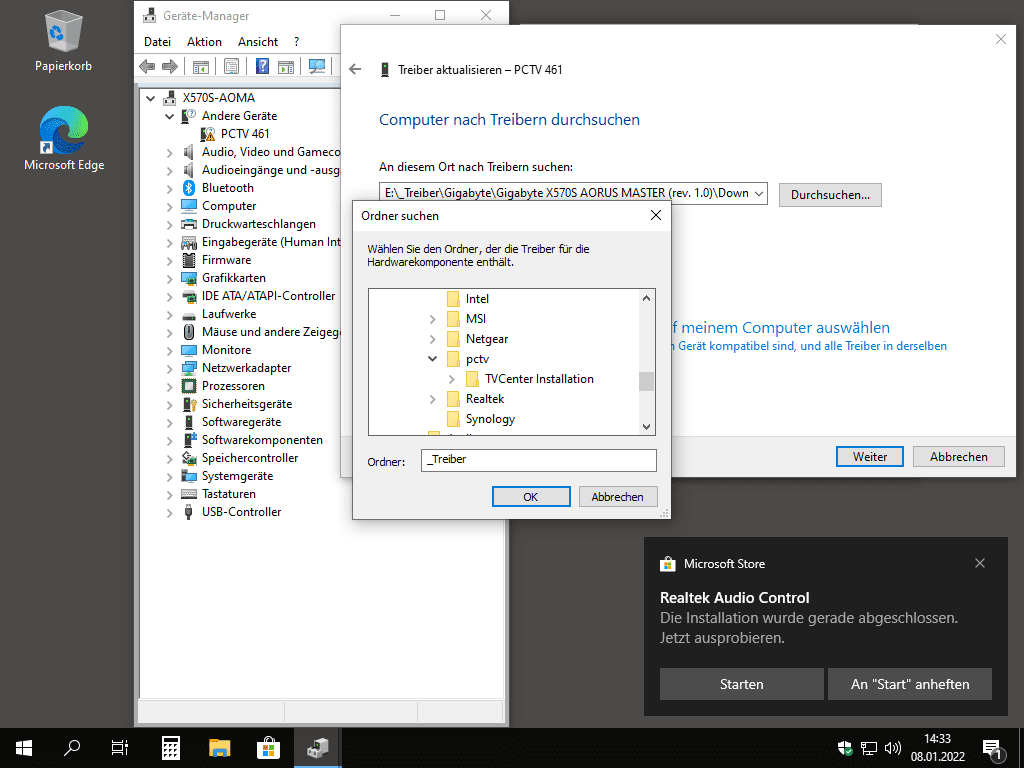Screen dimensions: 1024x768
Task: Click the Monitore icon
Action: coord(189,350)
